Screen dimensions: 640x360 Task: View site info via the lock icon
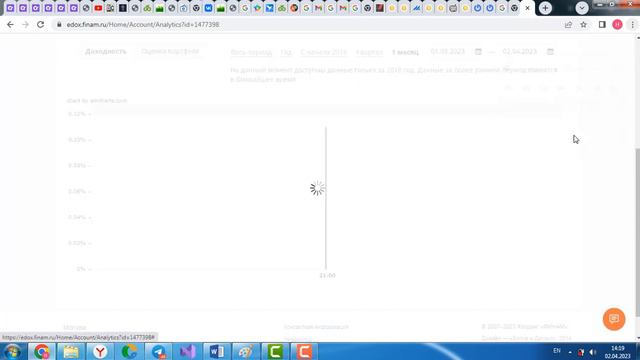click(59, 24)
